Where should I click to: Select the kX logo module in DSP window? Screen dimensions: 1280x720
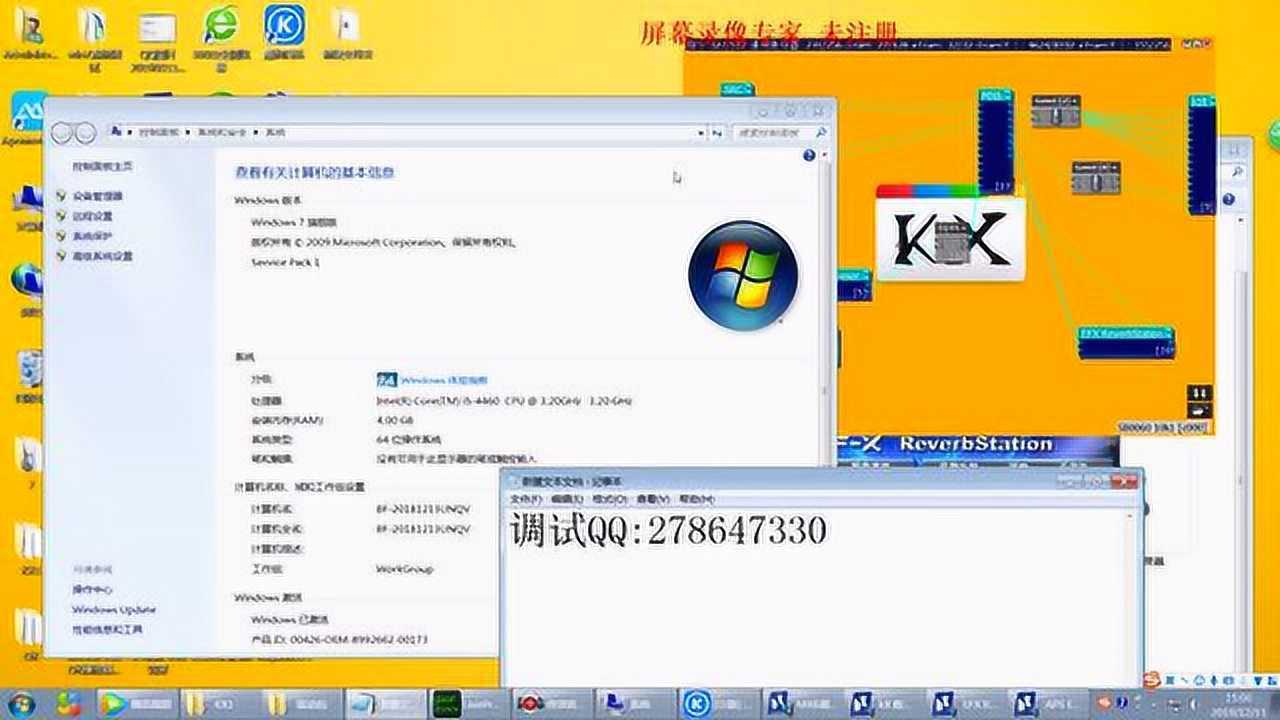pos(951,233)
